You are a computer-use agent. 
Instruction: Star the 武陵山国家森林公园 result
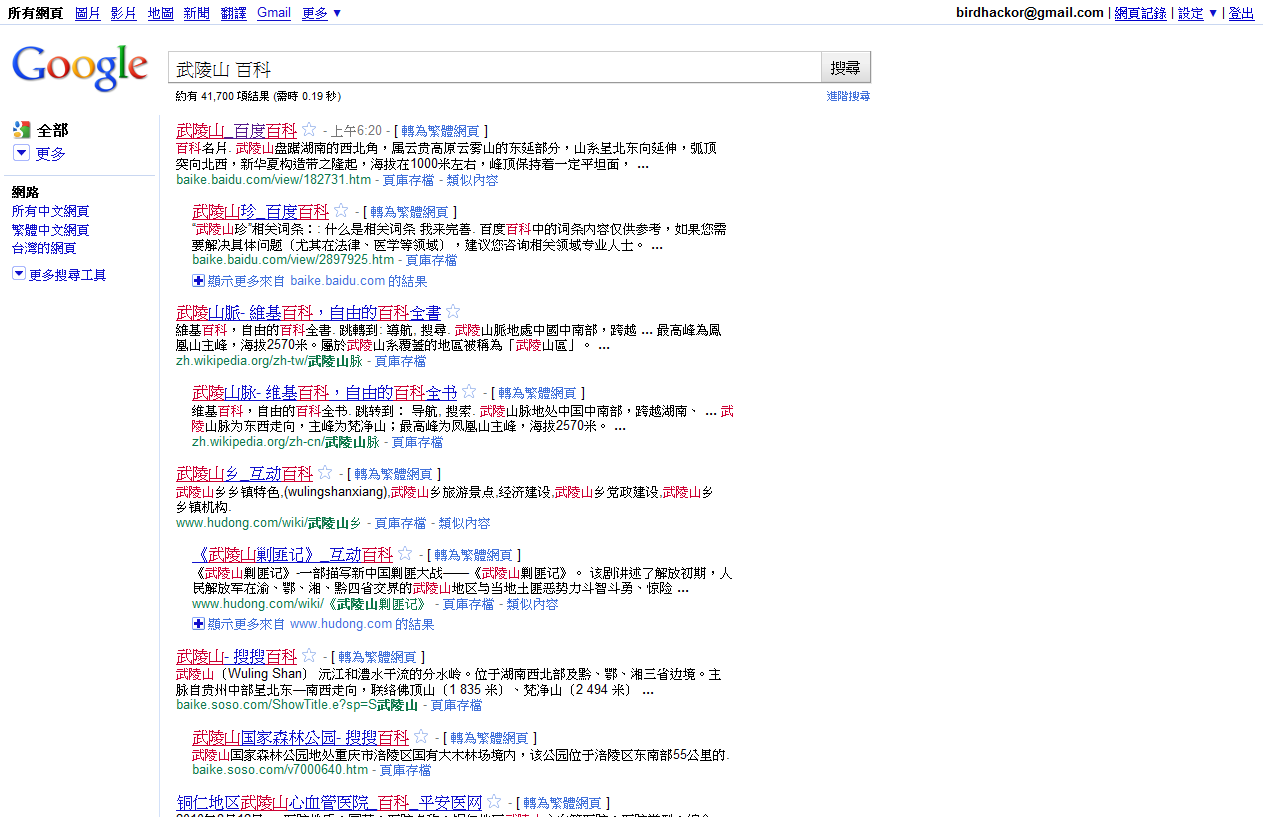point(421,737)
